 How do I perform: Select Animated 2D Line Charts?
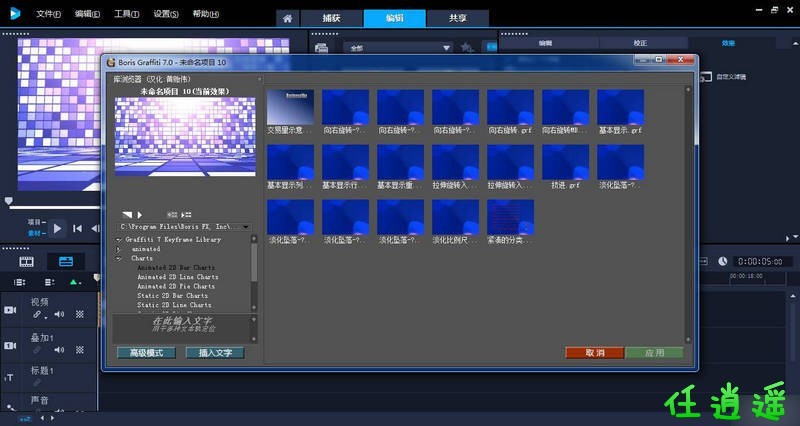coord(178,277)
